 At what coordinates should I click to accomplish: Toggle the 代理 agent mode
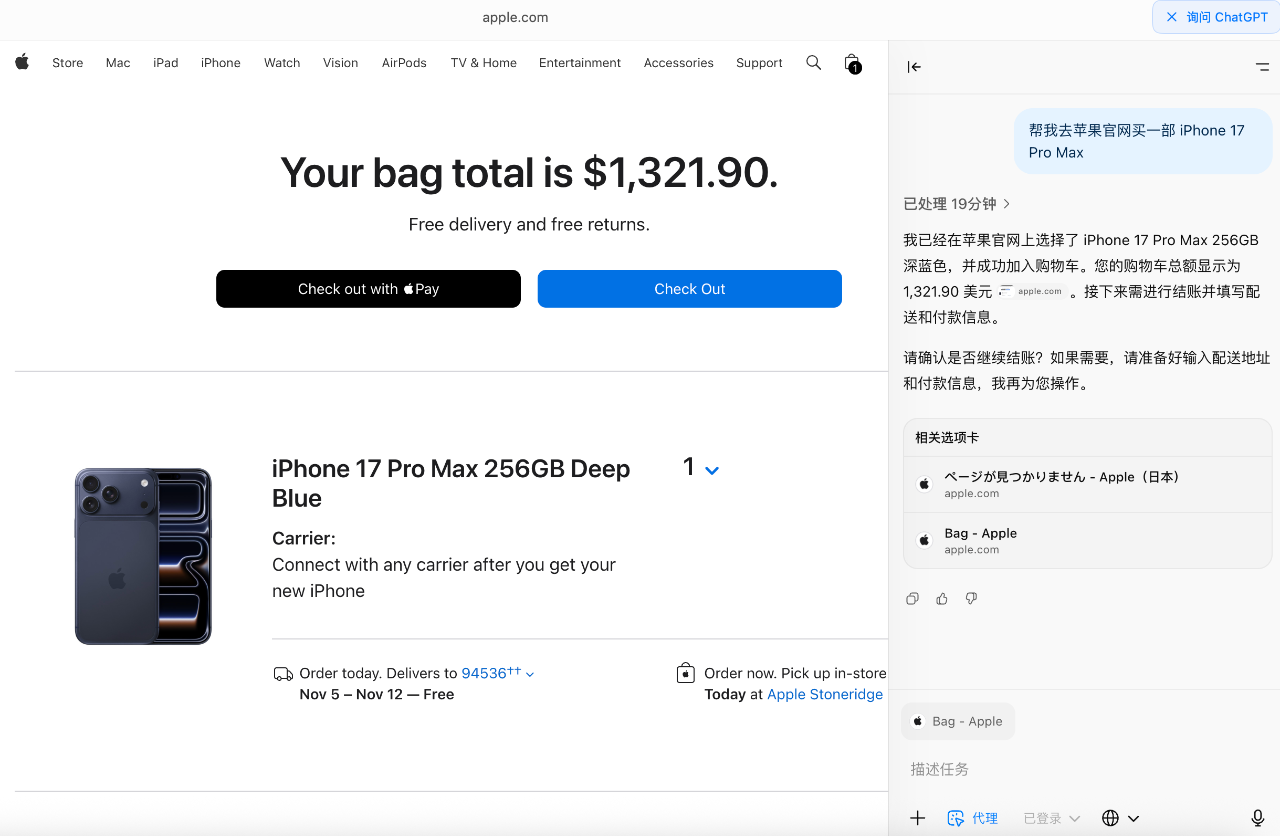tap(973, 818)
